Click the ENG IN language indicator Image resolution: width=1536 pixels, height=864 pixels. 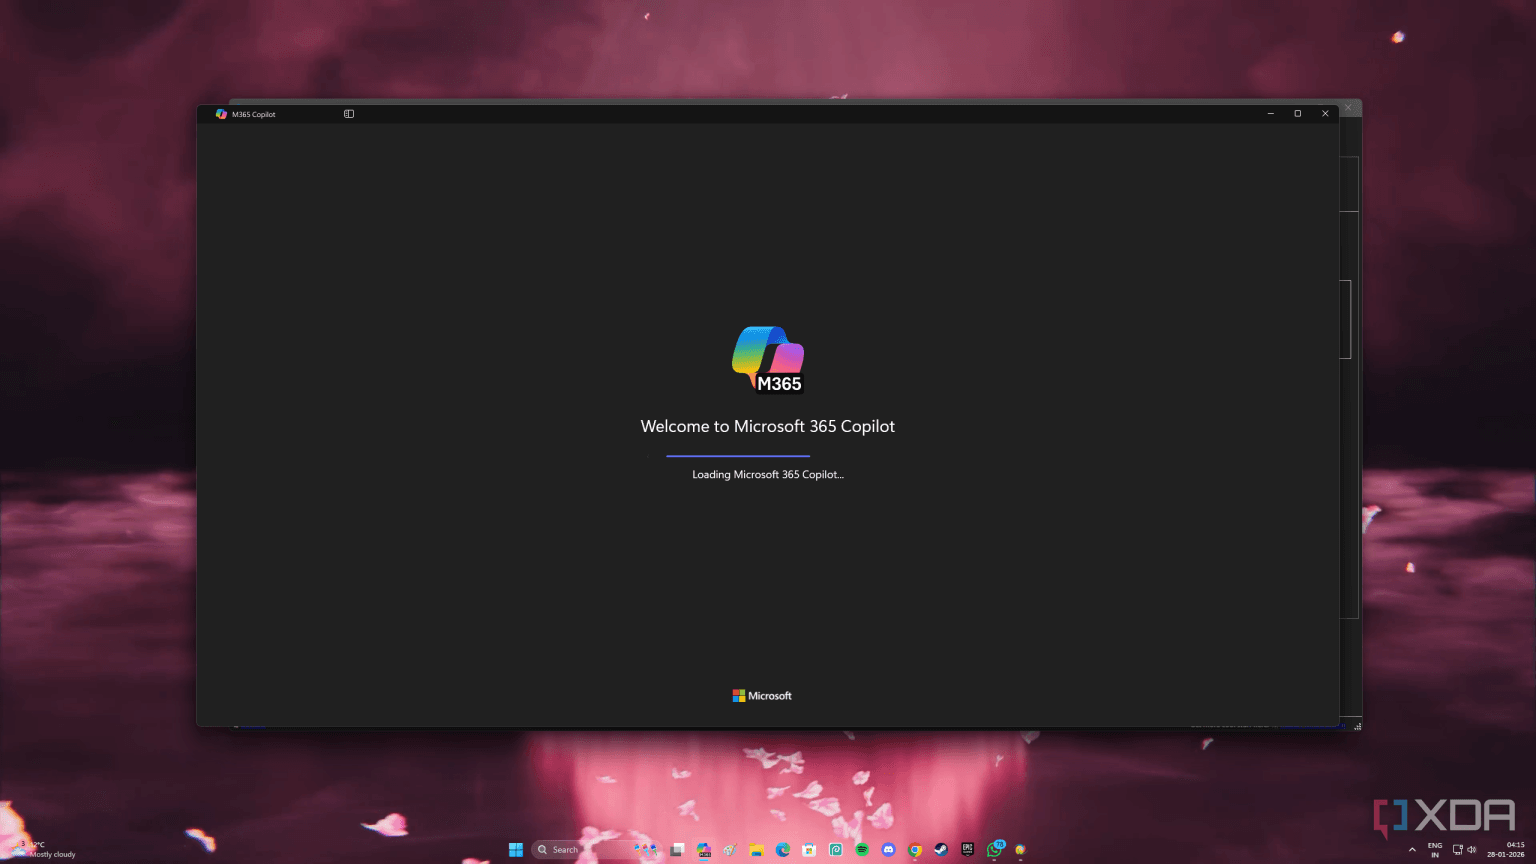tap(1435, 850)
